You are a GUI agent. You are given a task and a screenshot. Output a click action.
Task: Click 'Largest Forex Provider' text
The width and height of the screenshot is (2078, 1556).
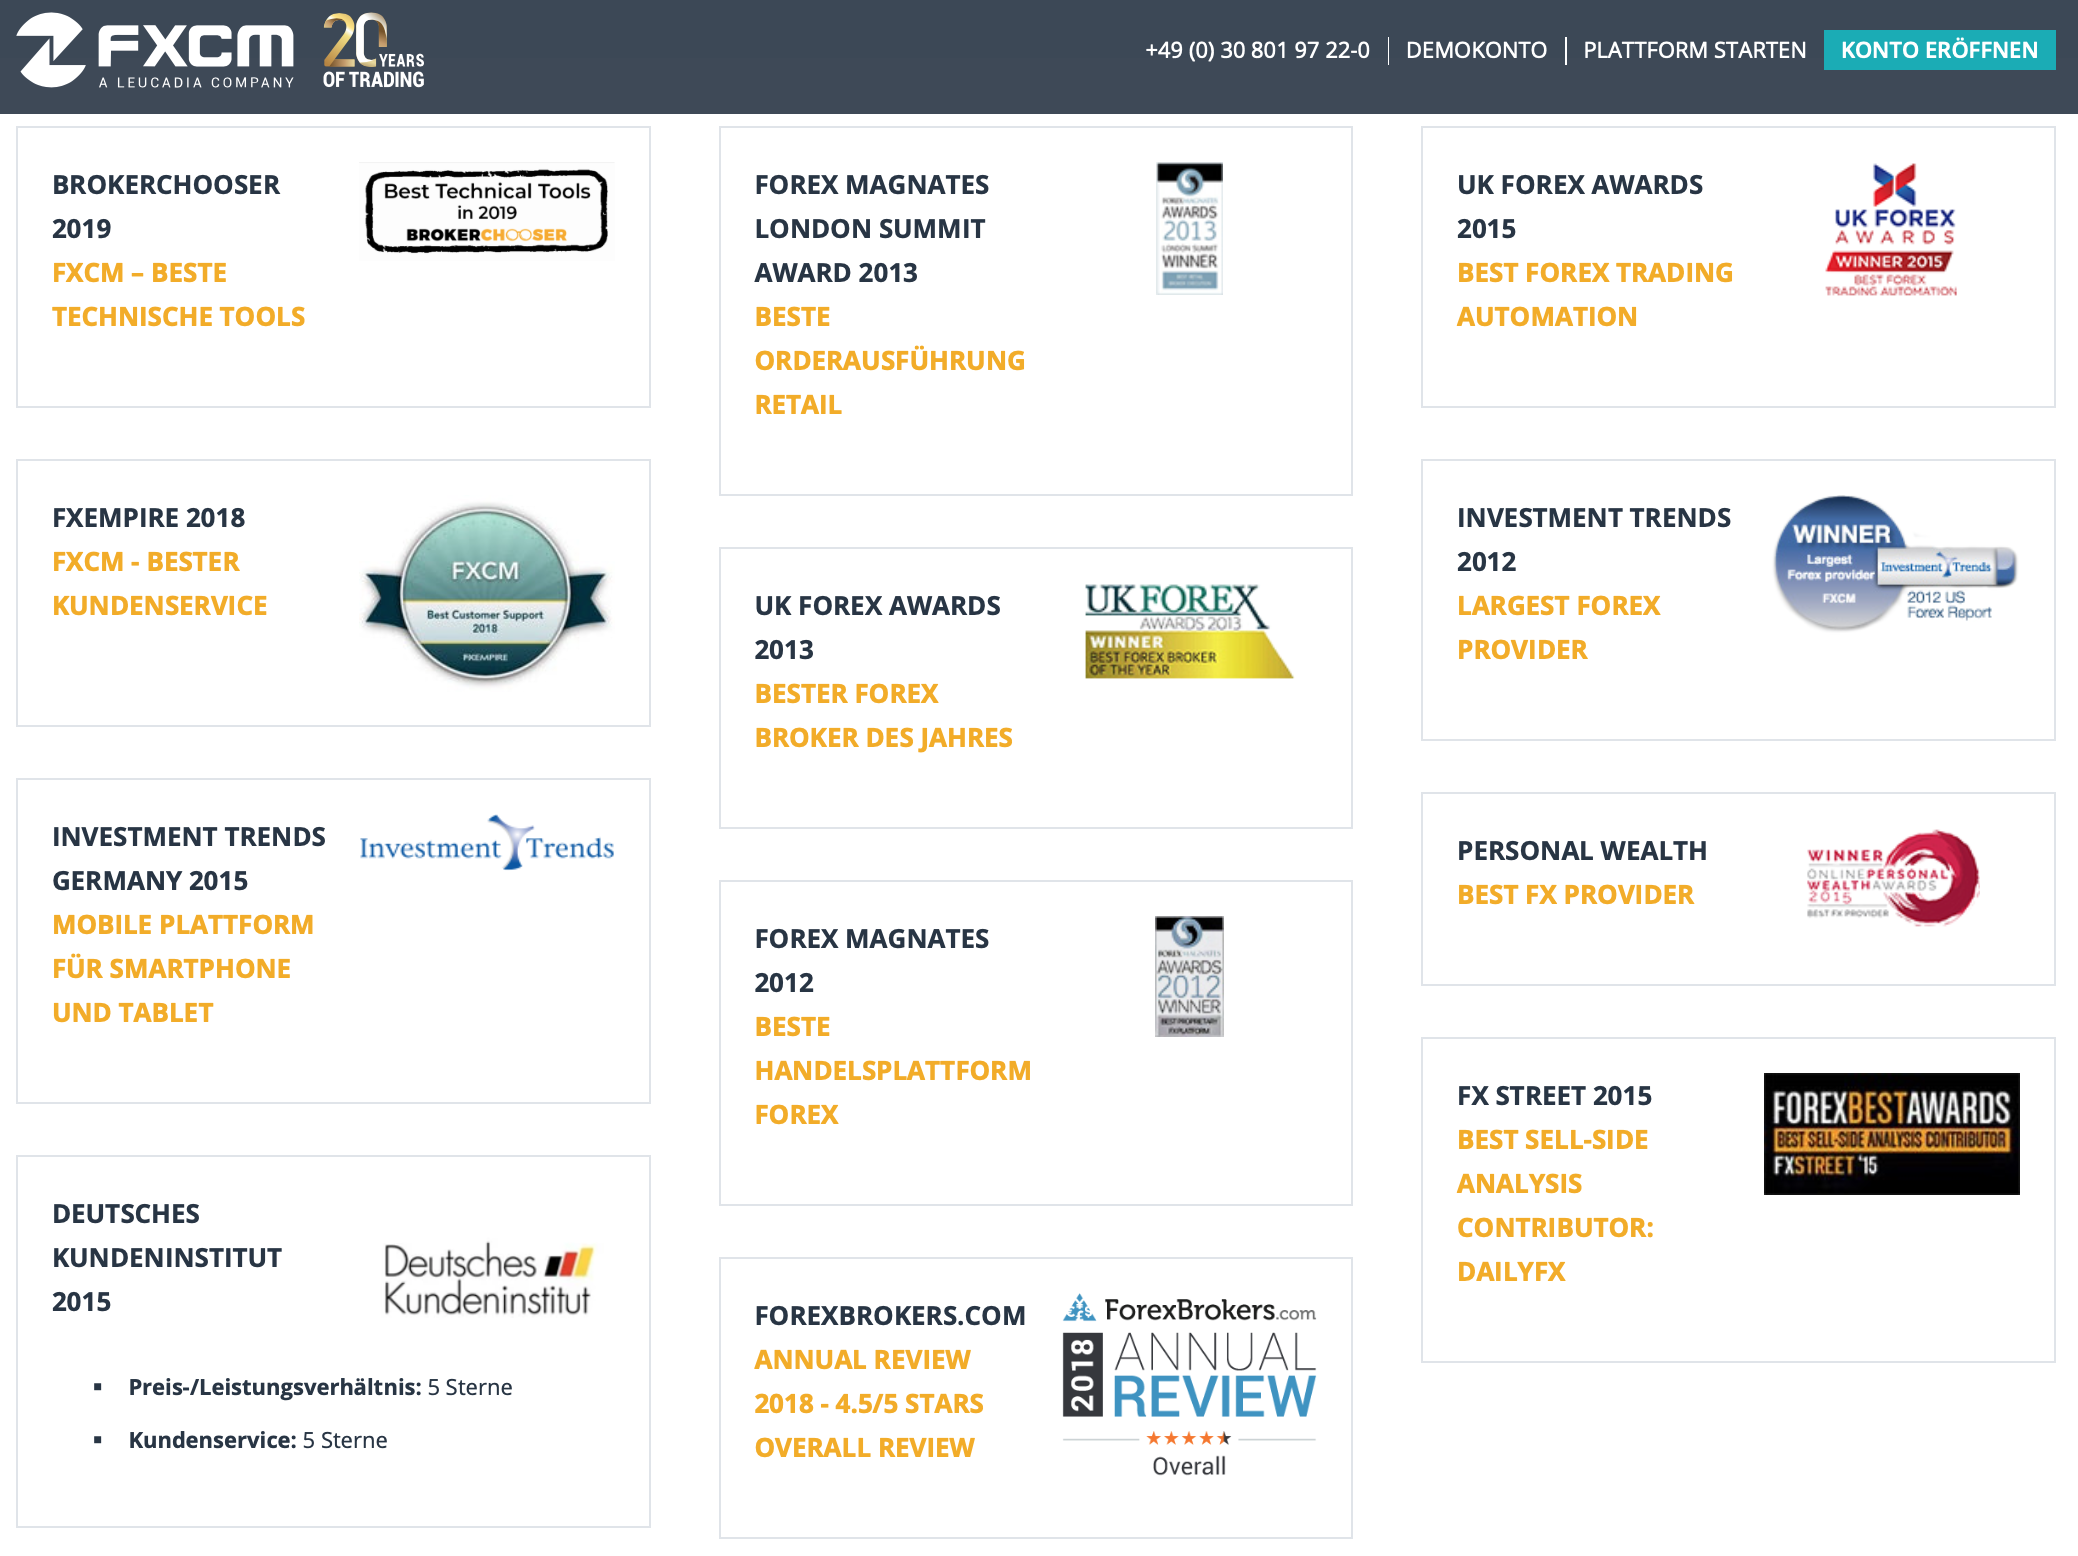[1558, 628]
